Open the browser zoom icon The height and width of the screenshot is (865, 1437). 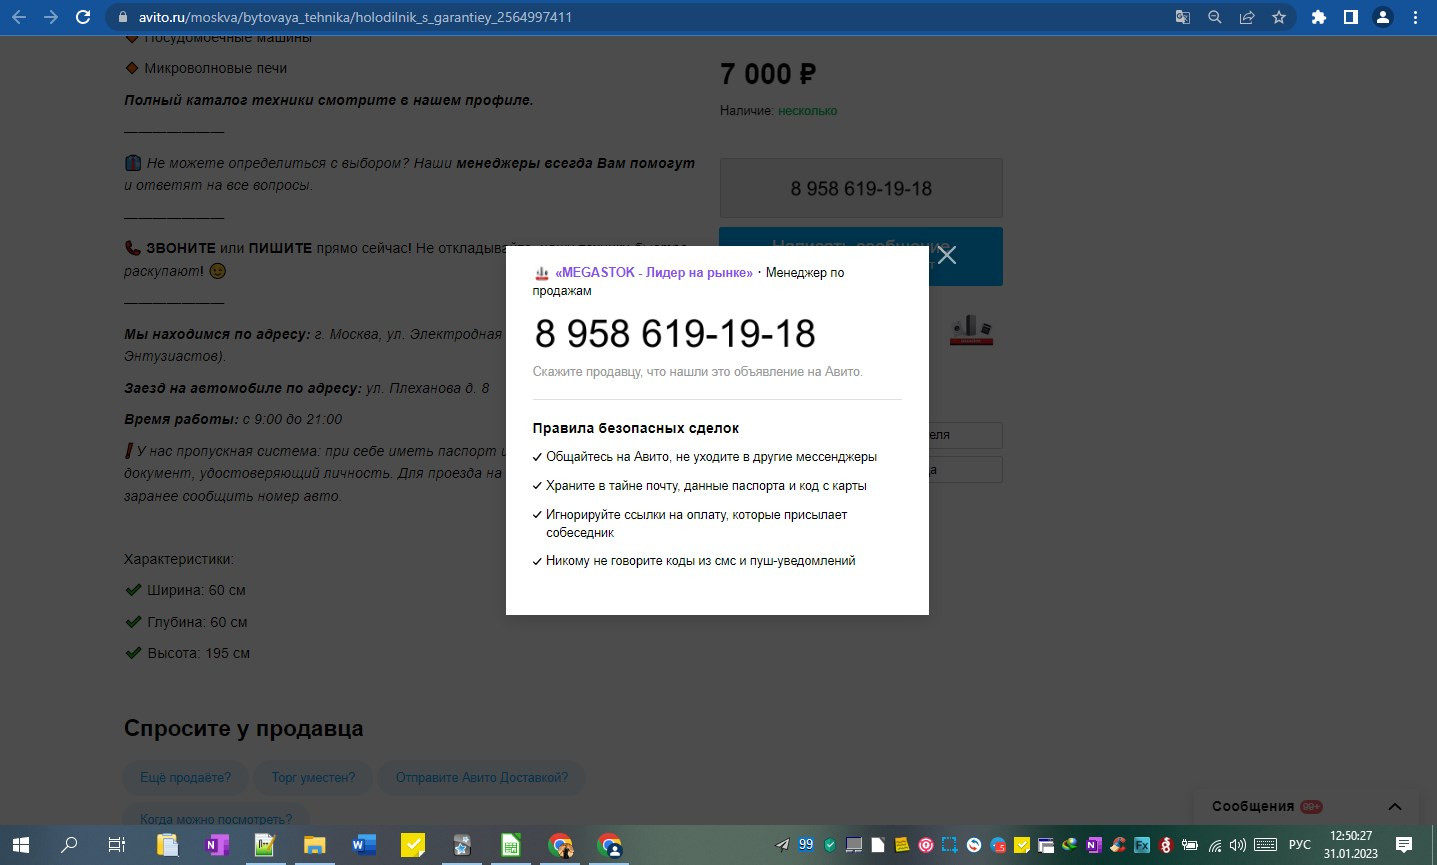[1215, 17]
